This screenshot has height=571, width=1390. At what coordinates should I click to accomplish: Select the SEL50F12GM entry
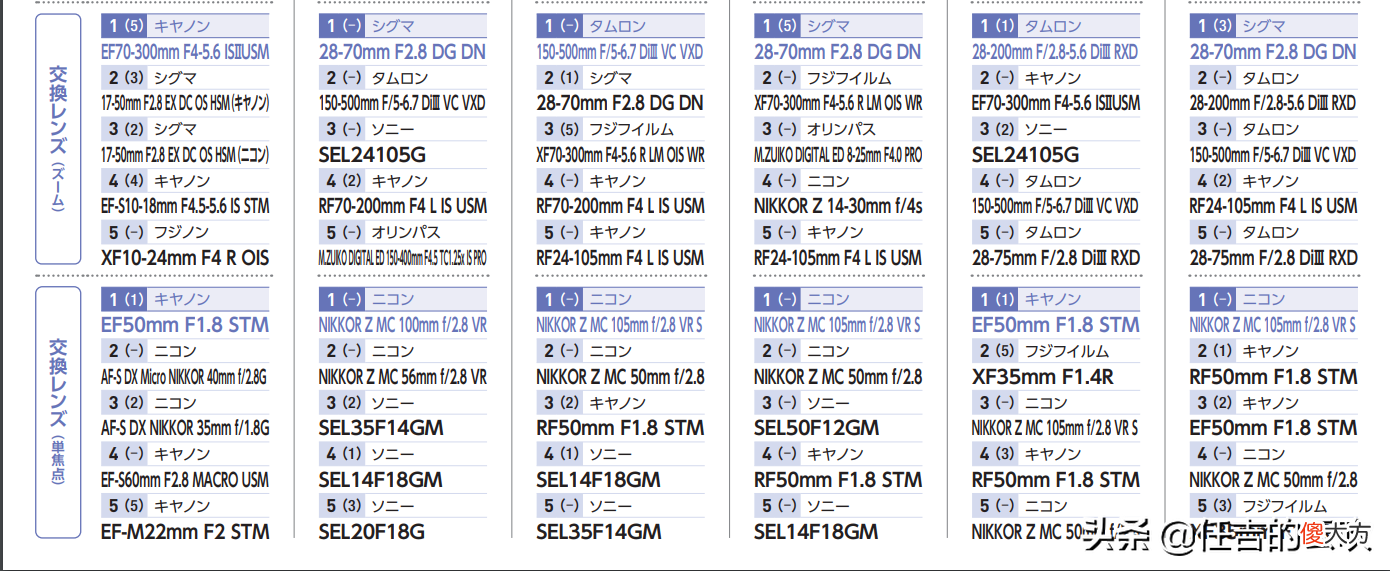[817, 428]
